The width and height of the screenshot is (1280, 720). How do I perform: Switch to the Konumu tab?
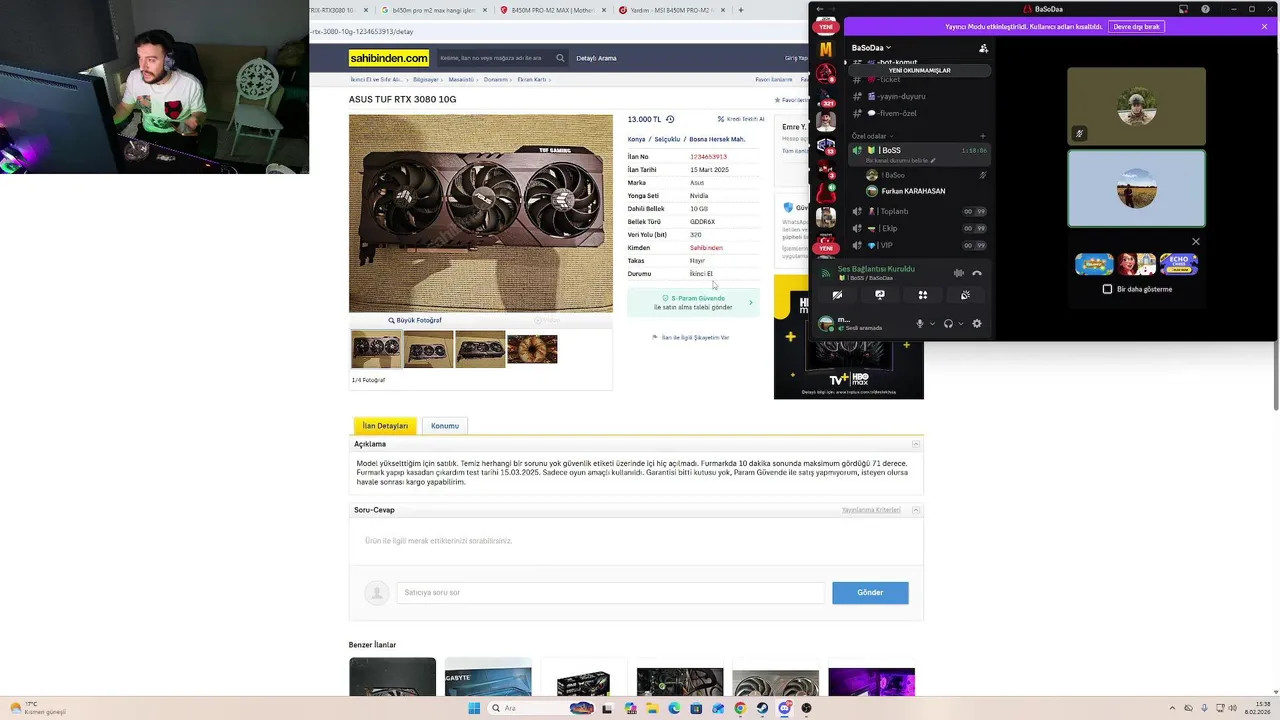click(445, 426)
